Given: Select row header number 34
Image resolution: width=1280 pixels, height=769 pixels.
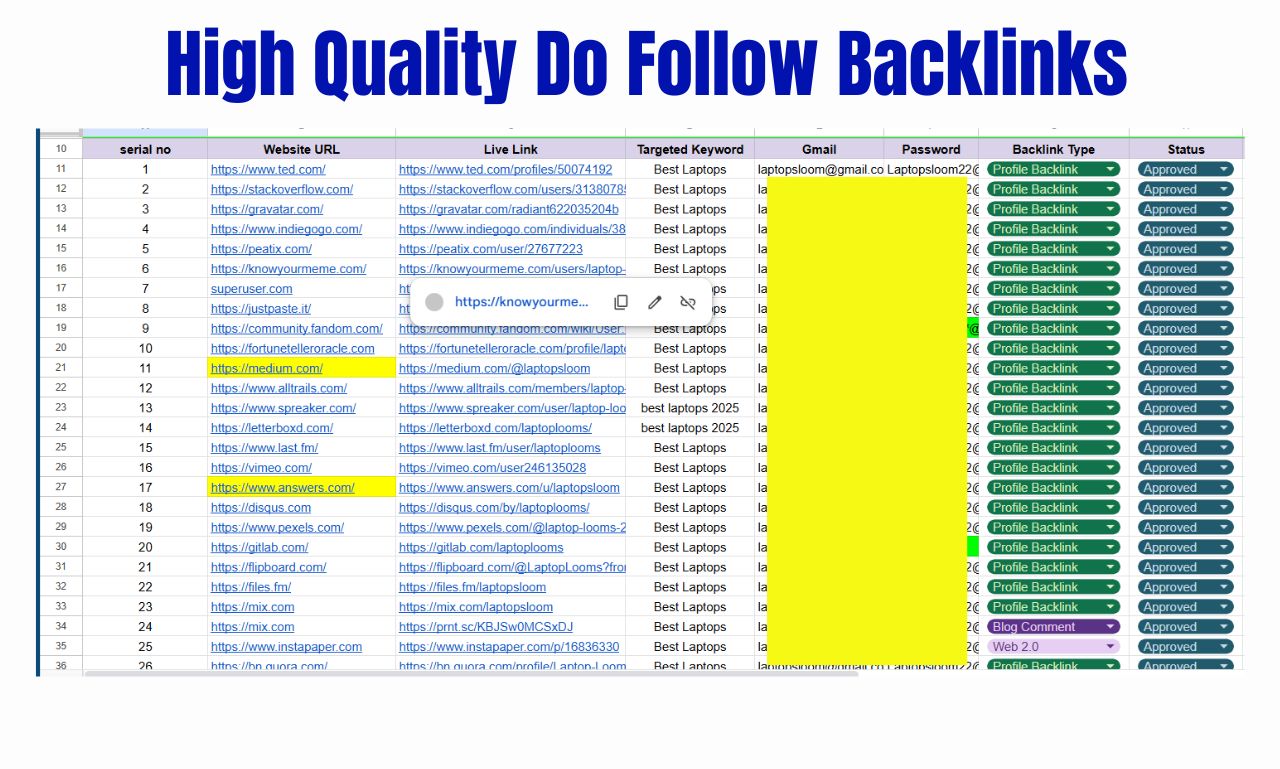Looking at the screenshot, I should [x=61, y=627].
